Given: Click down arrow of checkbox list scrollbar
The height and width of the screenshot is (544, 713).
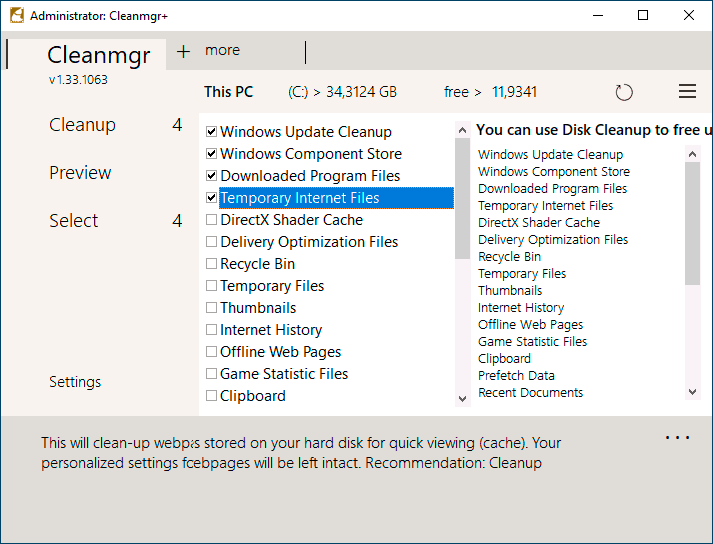Looking at the screenshot, I should tap(462, 399).
